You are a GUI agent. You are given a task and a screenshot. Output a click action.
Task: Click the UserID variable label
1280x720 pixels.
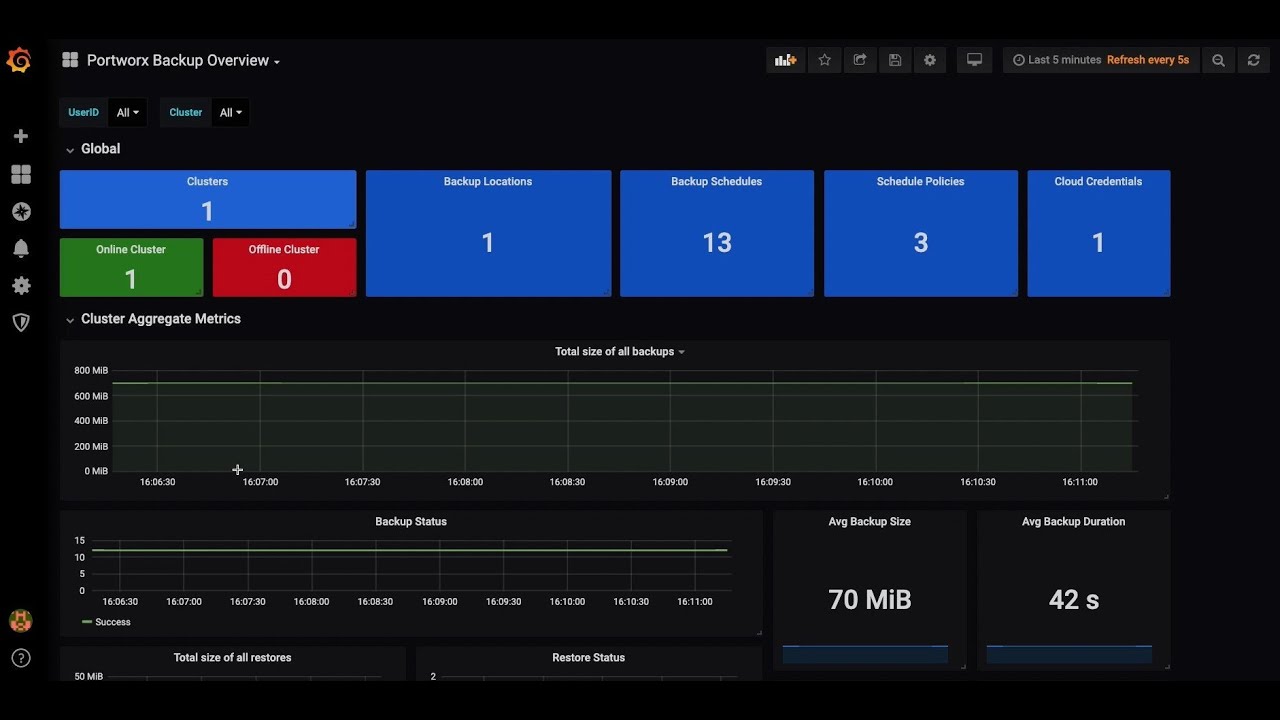(x=84, y=113)
